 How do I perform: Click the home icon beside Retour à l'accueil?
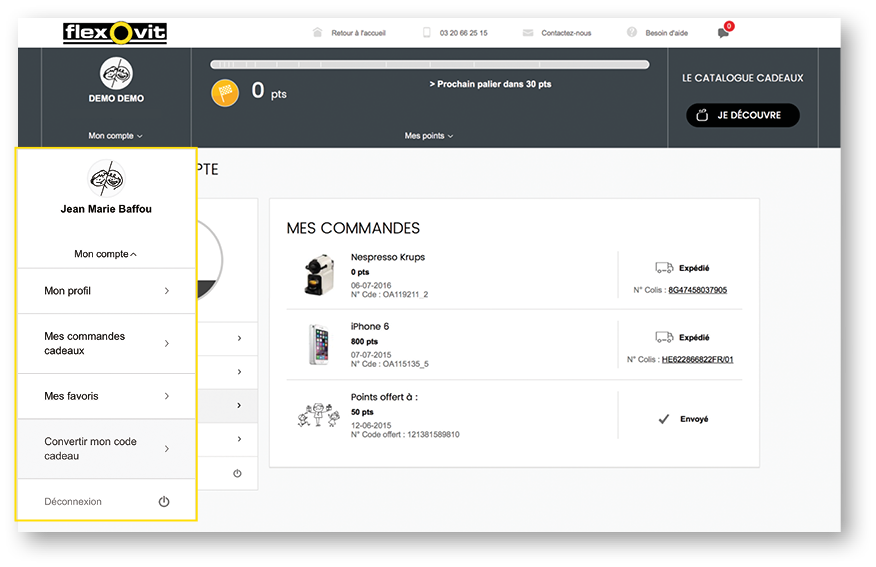point(317,32)
